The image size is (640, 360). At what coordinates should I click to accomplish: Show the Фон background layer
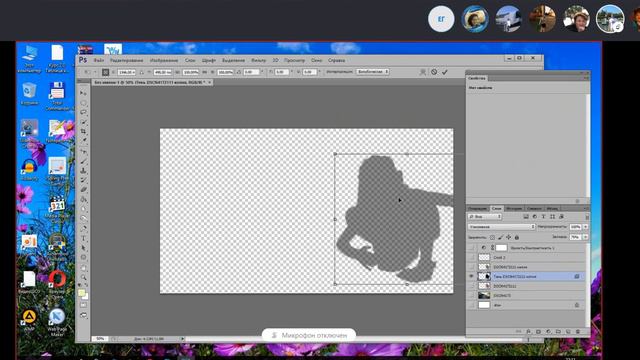471,305
